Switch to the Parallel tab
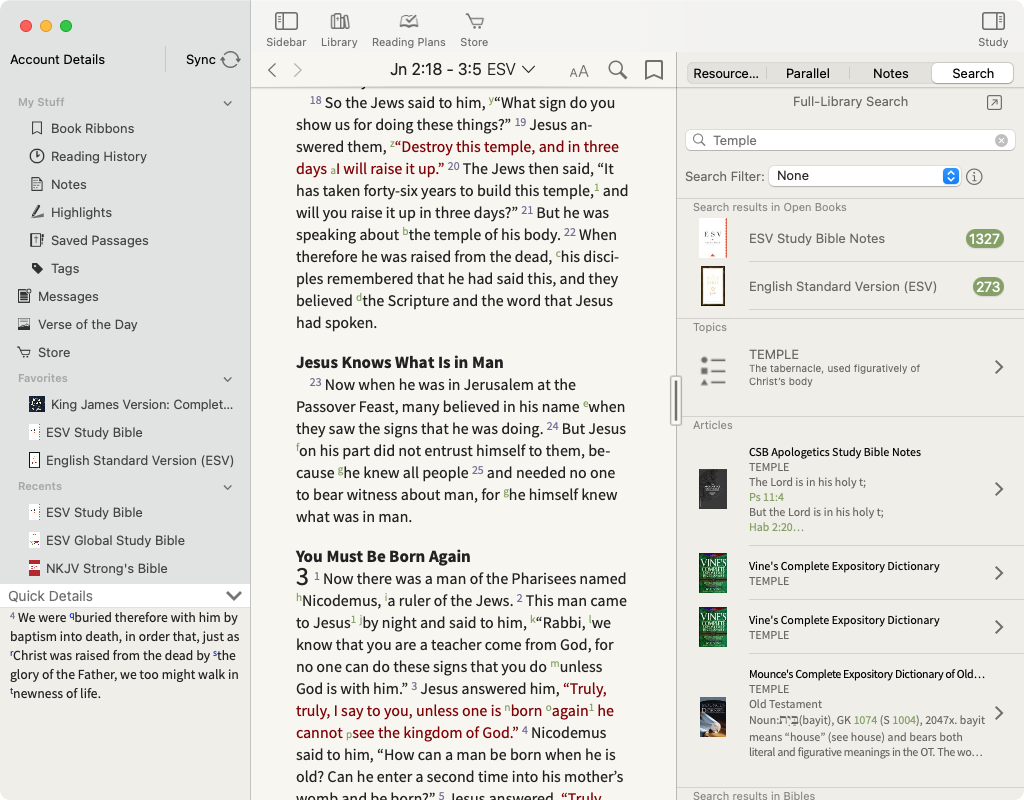The width and height of the screenshot is (1024, 800). [x=807, y=73]
